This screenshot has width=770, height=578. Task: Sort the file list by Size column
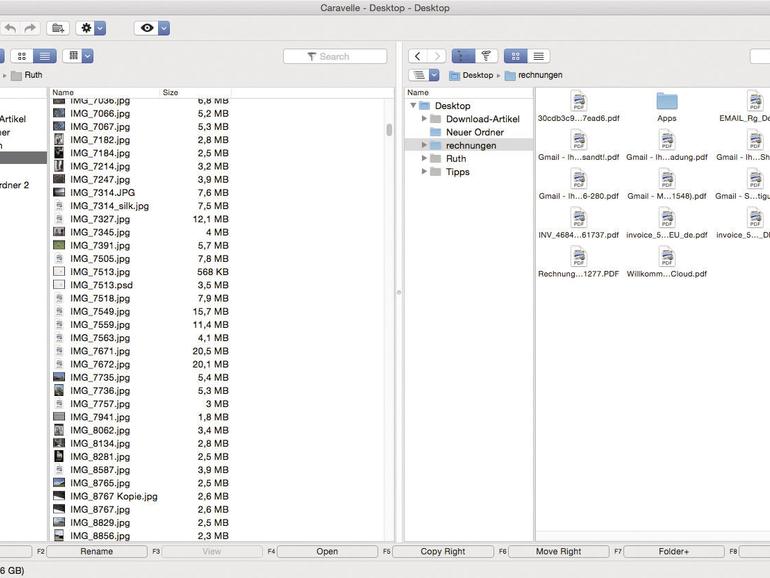(x=171, y=93)
